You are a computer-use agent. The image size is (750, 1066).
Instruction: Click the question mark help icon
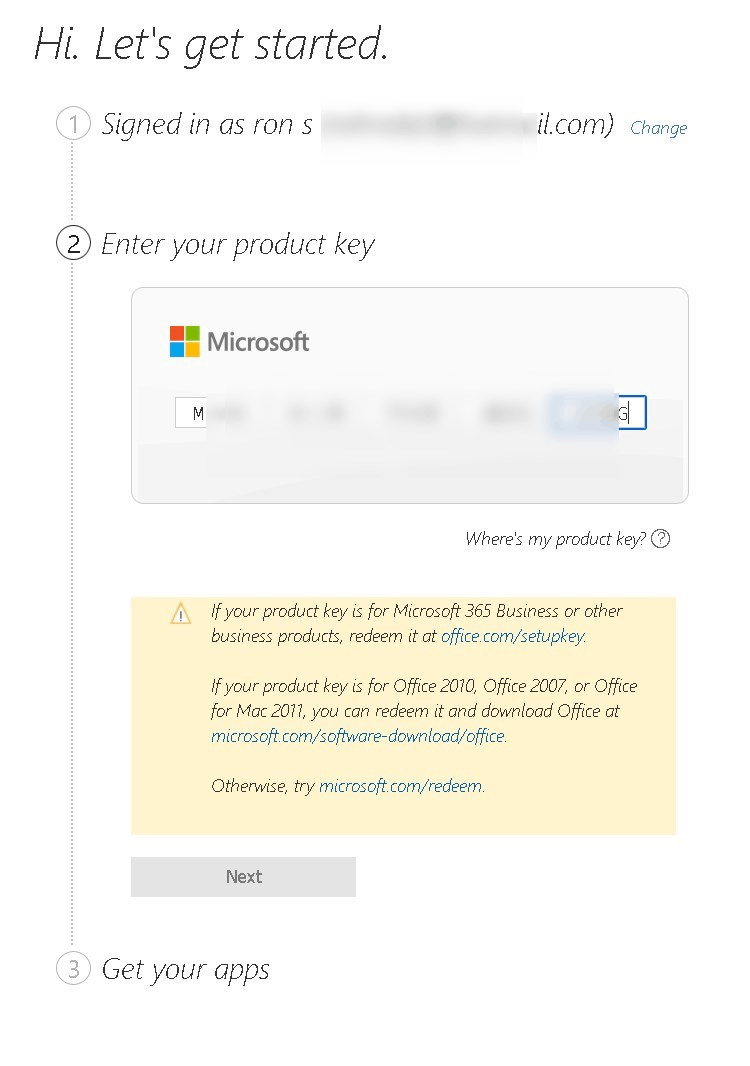pyautogui.click(x=660, y=539)
